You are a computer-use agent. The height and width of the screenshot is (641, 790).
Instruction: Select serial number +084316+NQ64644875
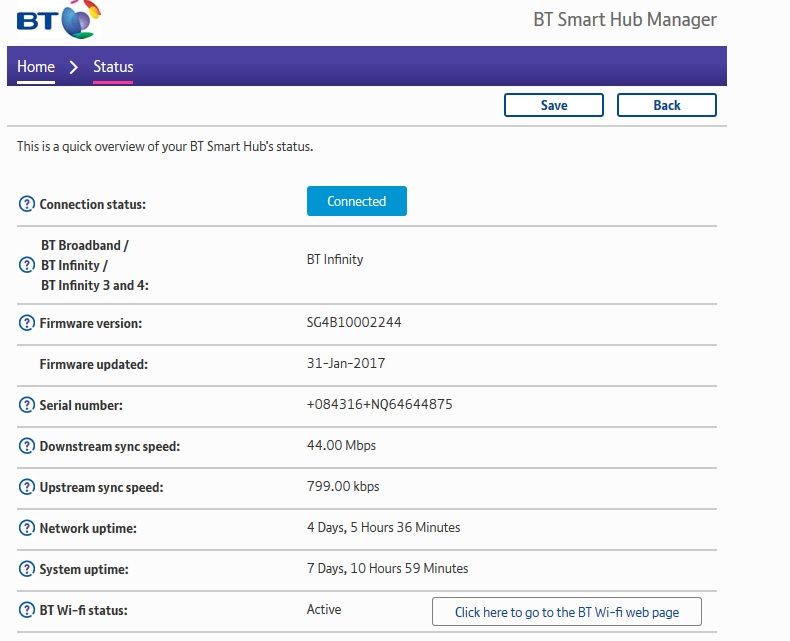click(379, 404)
